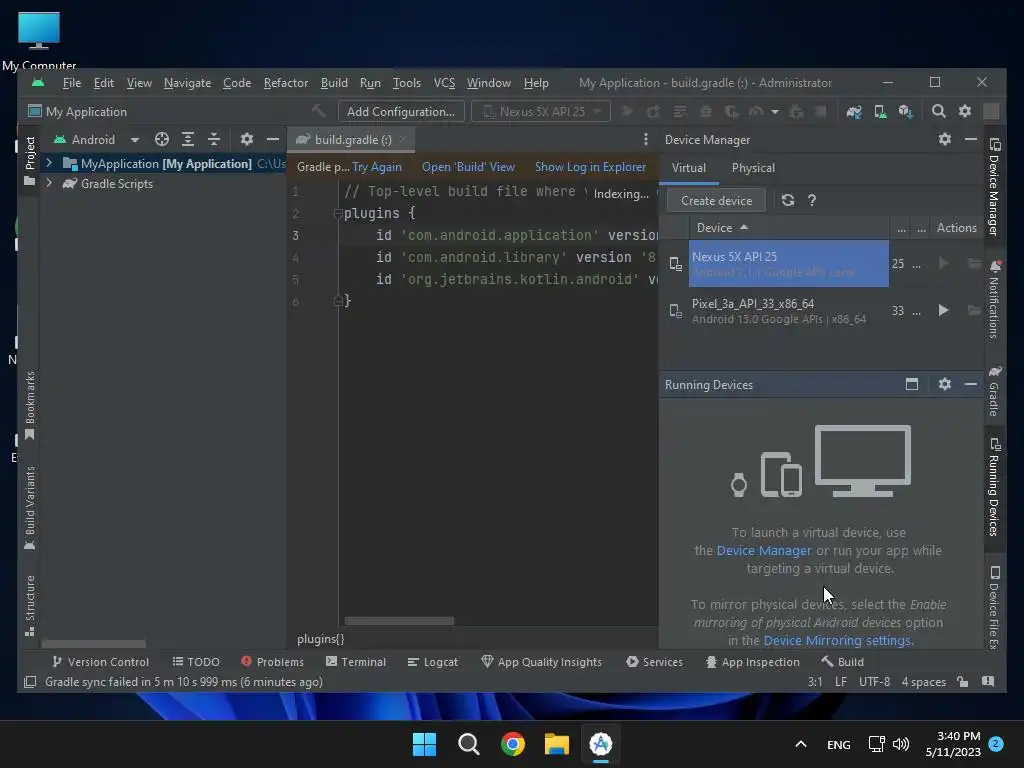Click Expand All icon in Project panel
Image resolution: width=1024 pixels, height=768 pixels.
click(188, 139)
